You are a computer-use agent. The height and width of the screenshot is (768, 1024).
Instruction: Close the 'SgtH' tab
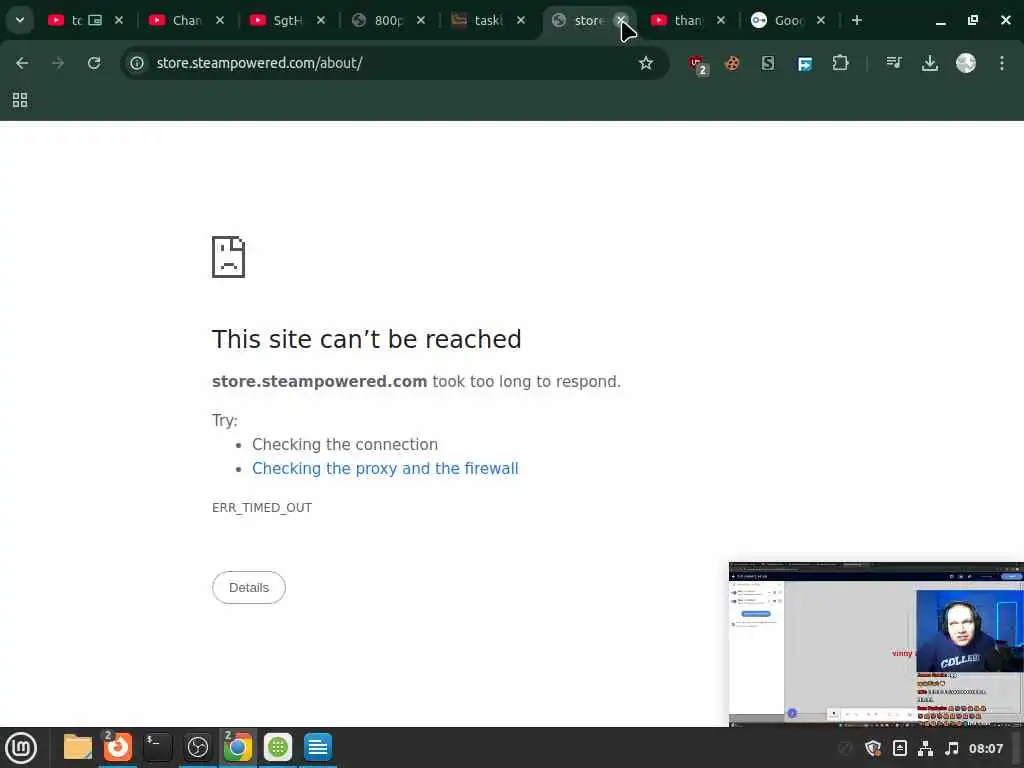pos(321,20)
